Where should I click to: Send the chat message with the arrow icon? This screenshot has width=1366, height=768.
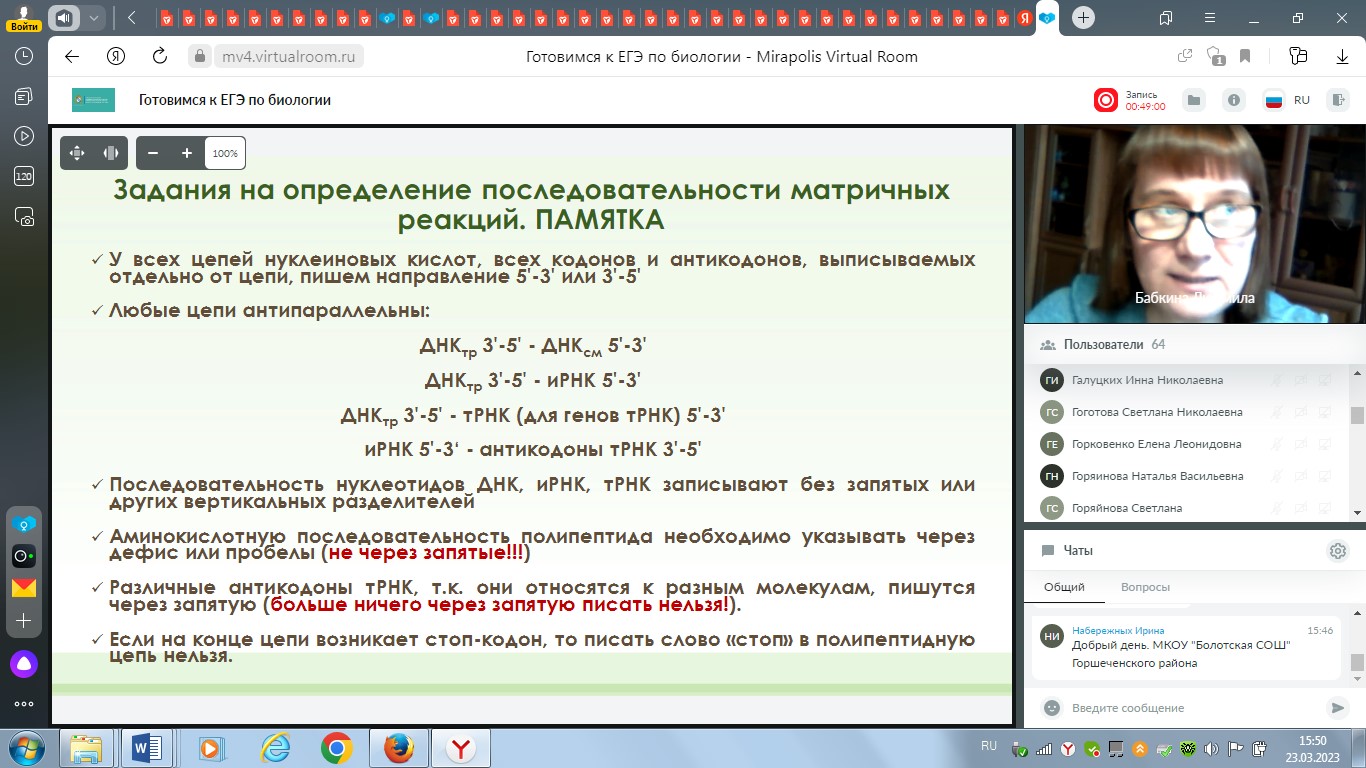pos(1337,708)
